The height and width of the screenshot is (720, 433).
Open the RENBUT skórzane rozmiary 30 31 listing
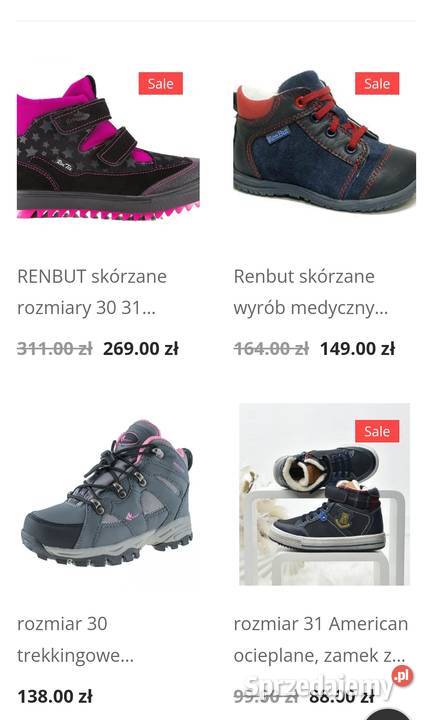pyautogui.click(x=92, y=292)
